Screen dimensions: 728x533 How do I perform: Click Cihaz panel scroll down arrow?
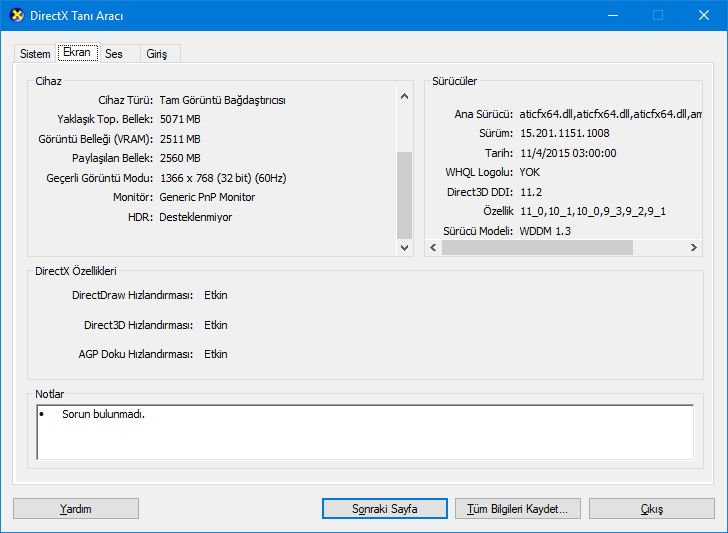(x=404, y=247)
